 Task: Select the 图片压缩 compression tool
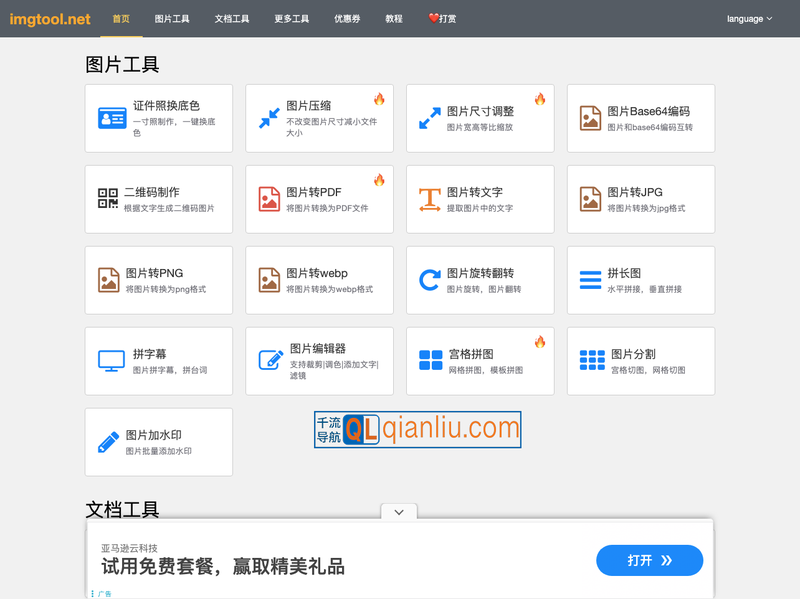coord(319,118)
